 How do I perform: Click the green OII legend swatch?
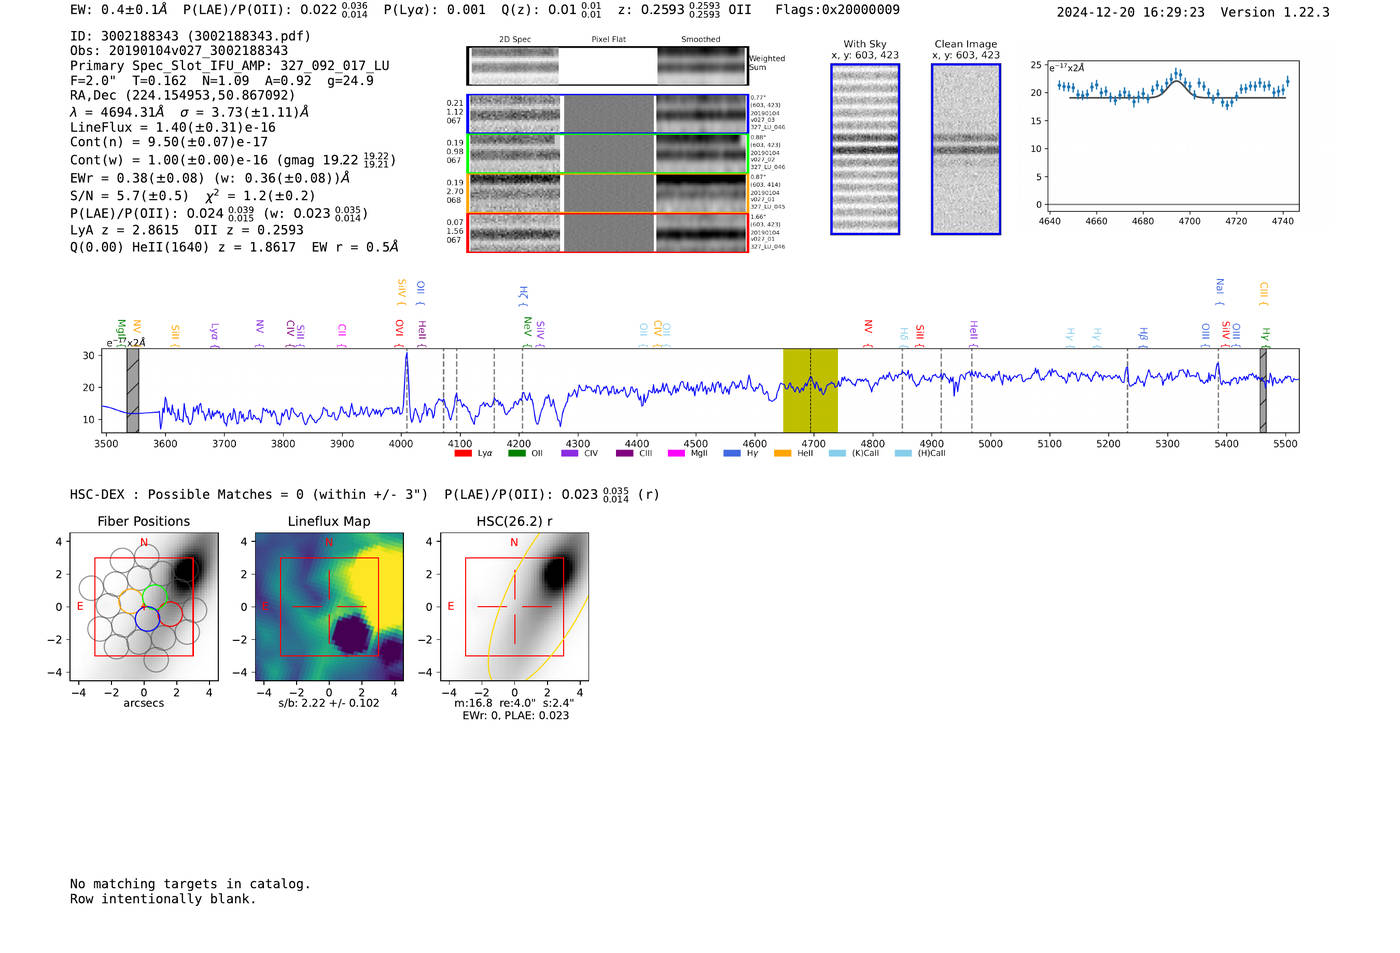516,453
